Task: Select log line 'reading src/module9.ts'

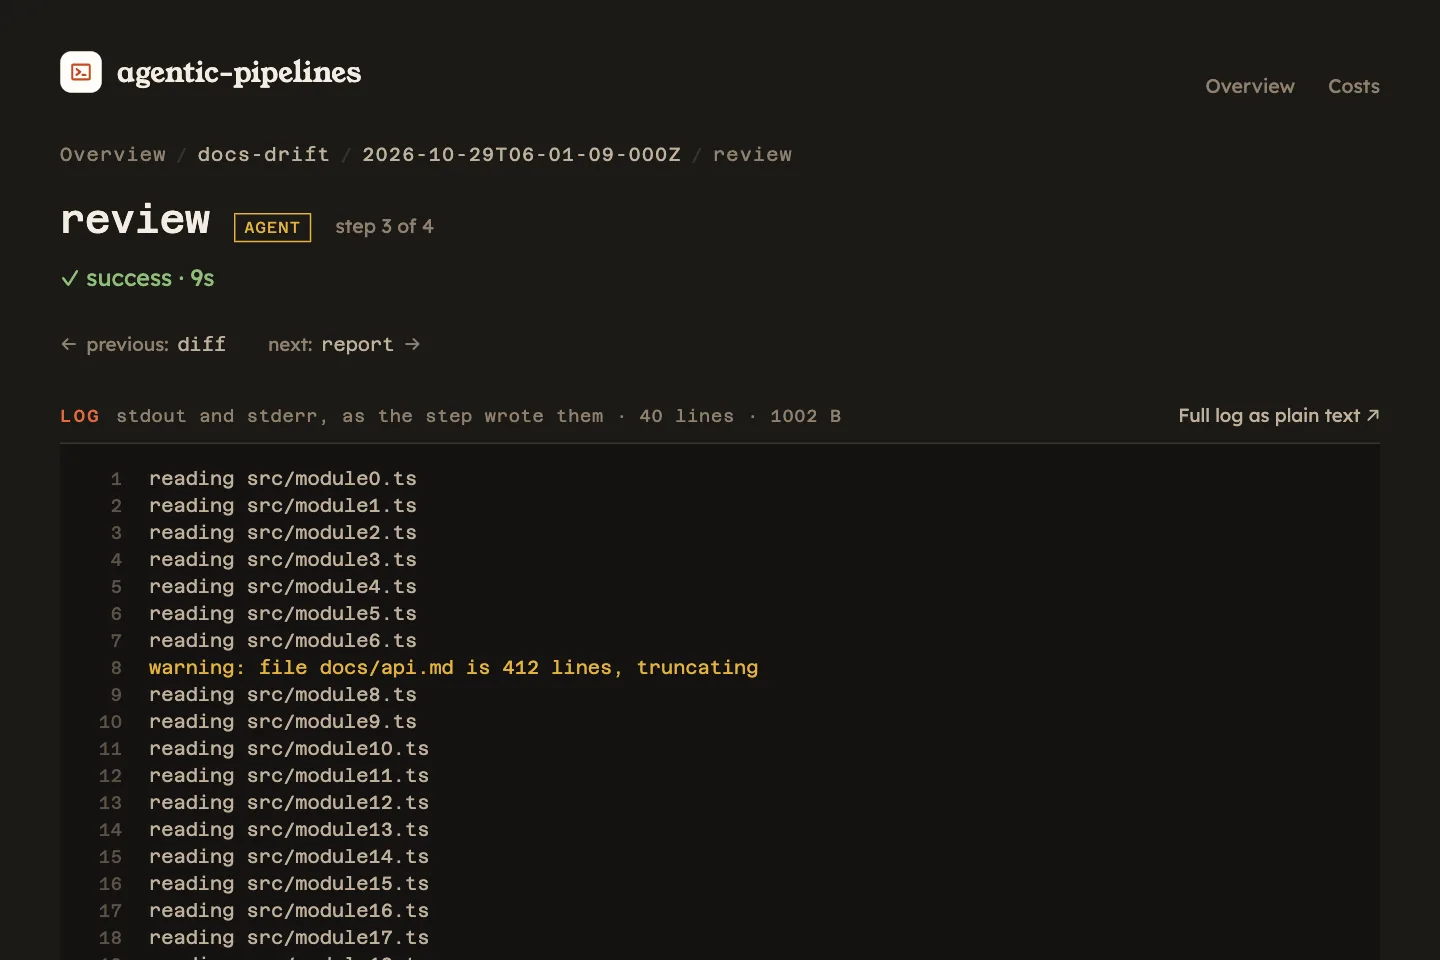Action: pyautogui.click(x=283, y=722)
